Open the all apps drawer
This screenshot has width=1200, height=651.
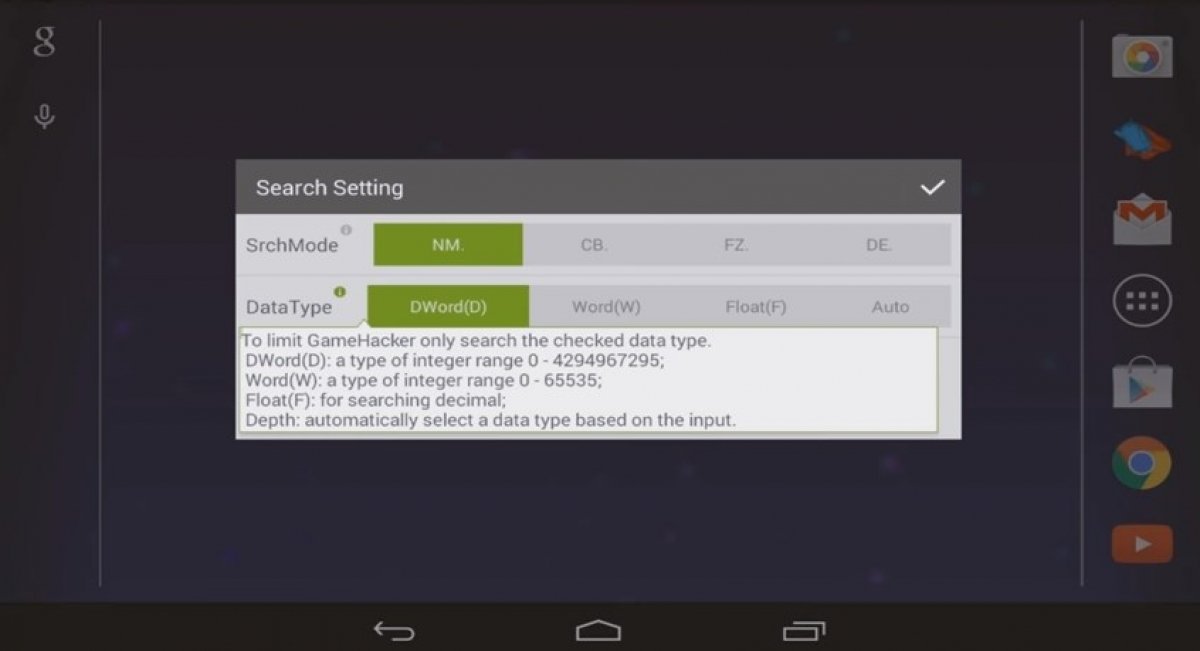(x=1142, y=300)
